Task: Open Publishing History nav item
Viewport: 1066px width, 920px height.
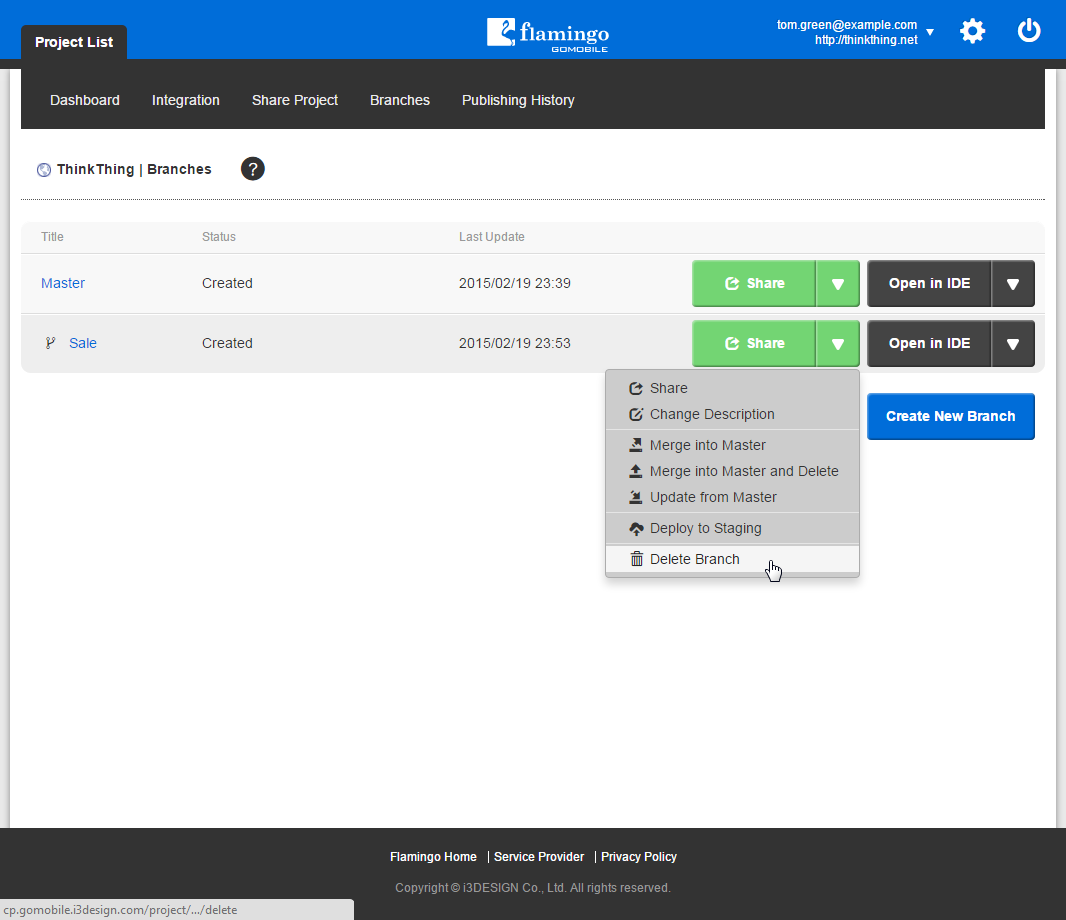Action: 518,100
